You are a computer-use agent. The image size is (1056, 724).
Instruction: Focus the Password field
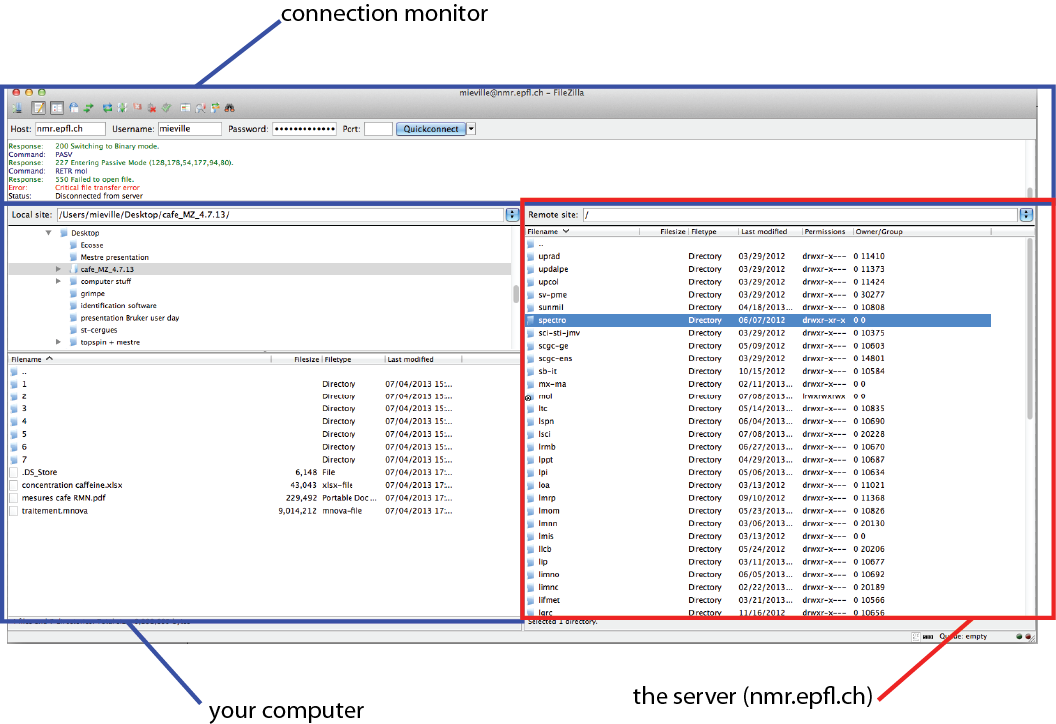pyautogui.click(x=304, y=129)
